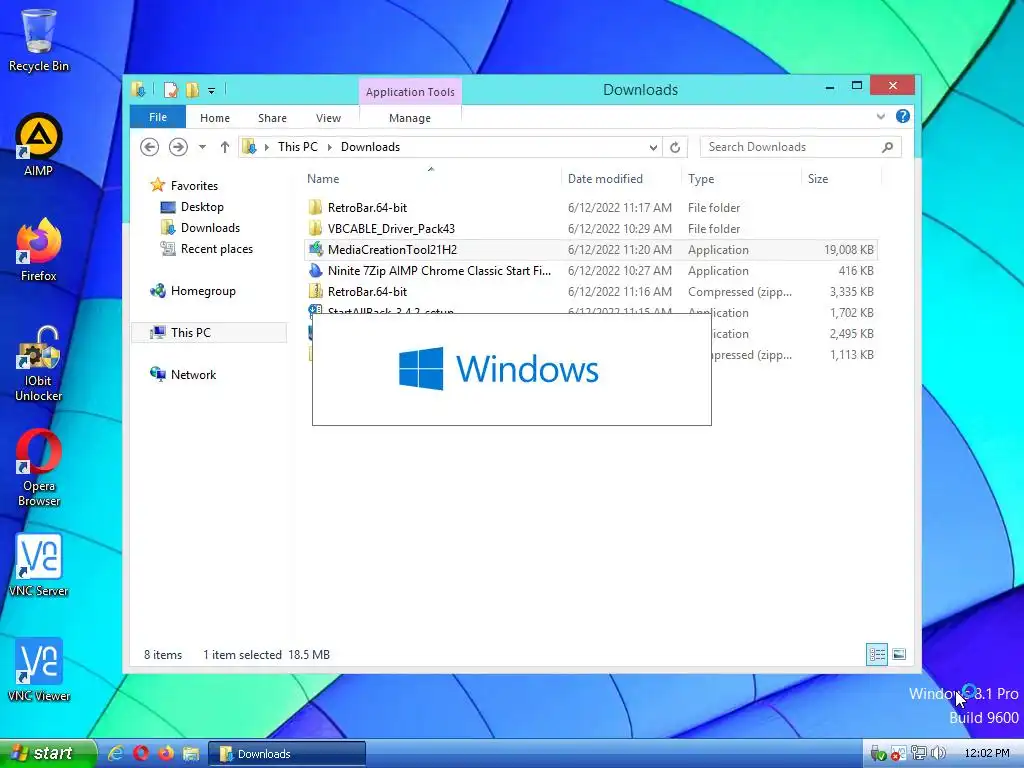Image resolution: width=1024 pixels, height=768 pixels.
Task: Select the RetroBar.64-bit file folder row
Action: 590,208
